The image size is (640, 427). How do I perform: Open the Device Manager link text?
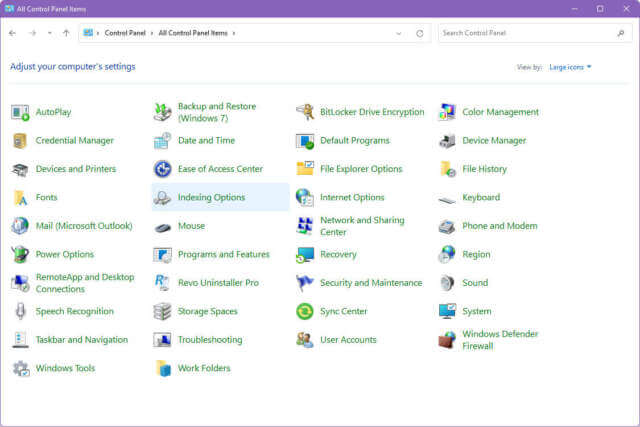click(x=494, y=141)
